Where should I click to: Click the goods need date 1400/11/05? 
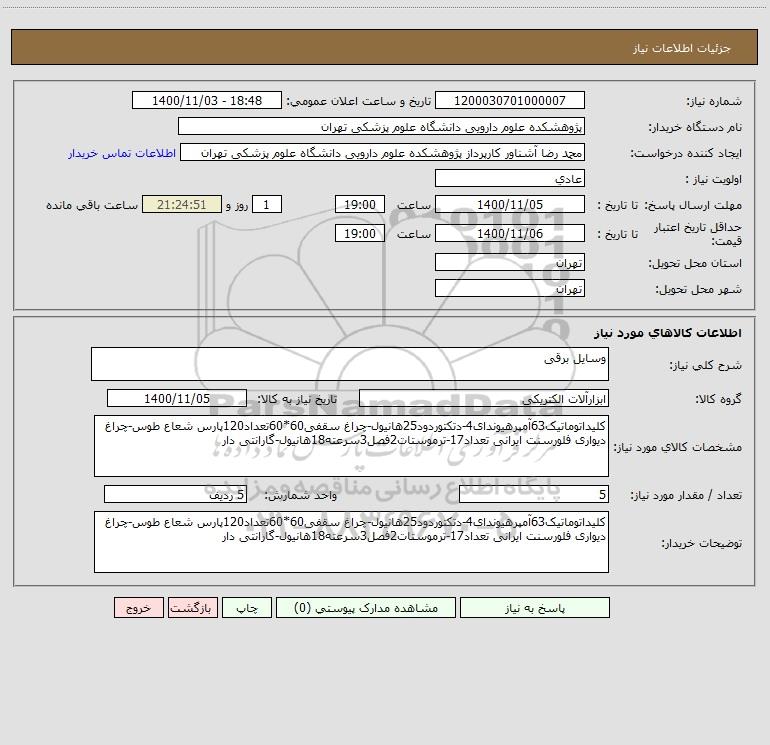tap(177, 398)
